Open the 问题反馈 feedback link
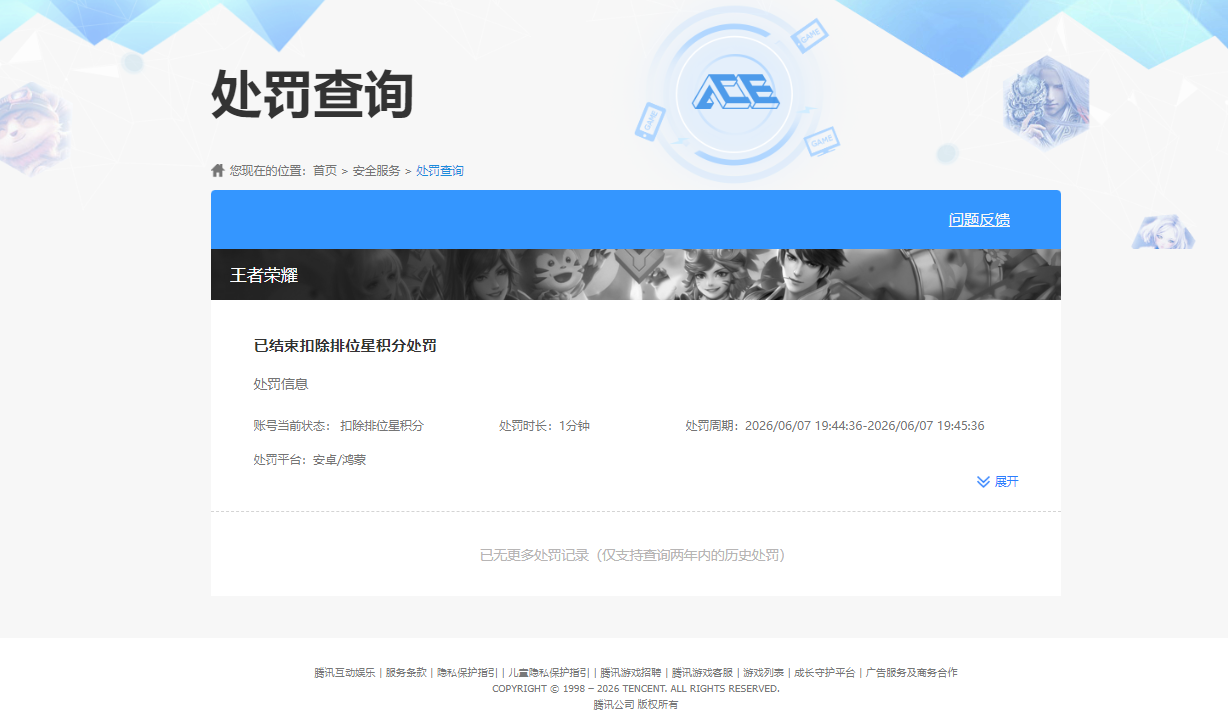Screen dimensions: 1228x710 (979, 220)
